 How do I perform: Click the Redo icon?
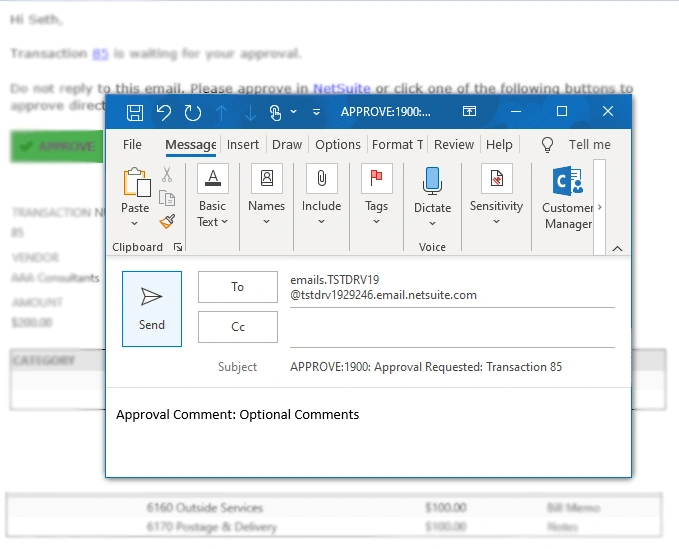[192, 112]
